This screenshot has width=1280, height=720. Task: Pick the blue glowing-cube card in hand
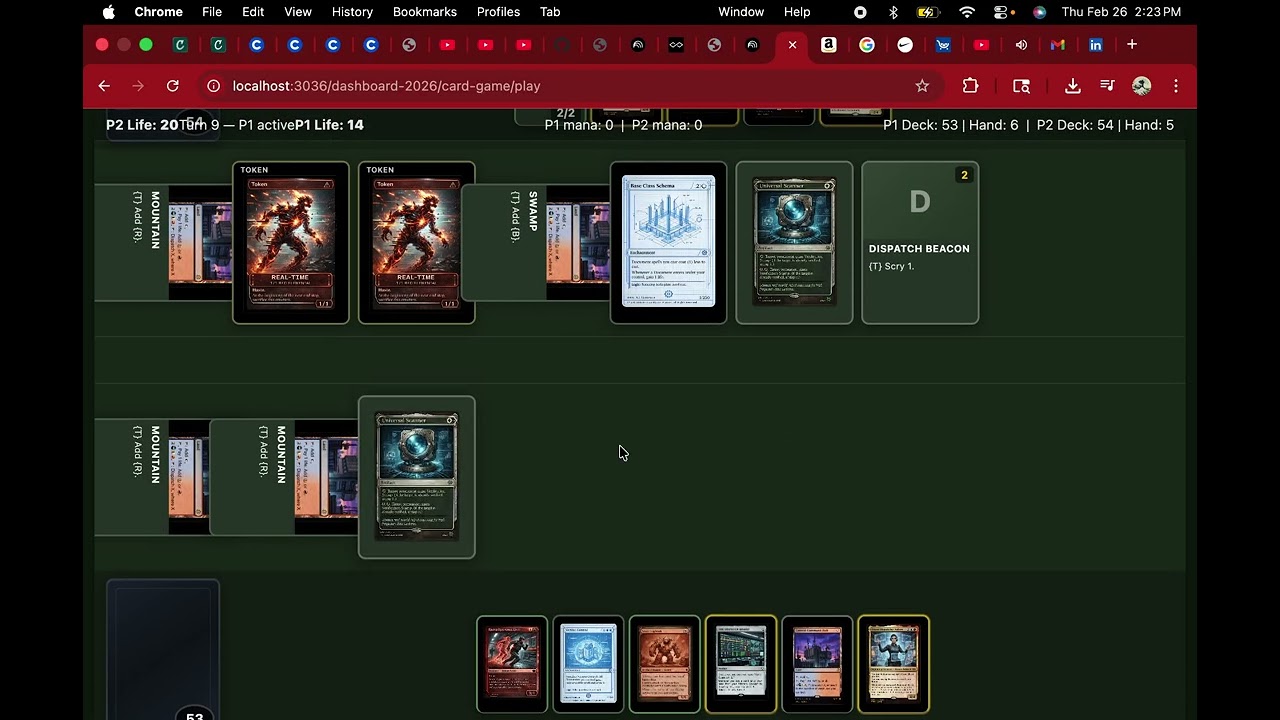pyautogui.click(x=588, y=664)
